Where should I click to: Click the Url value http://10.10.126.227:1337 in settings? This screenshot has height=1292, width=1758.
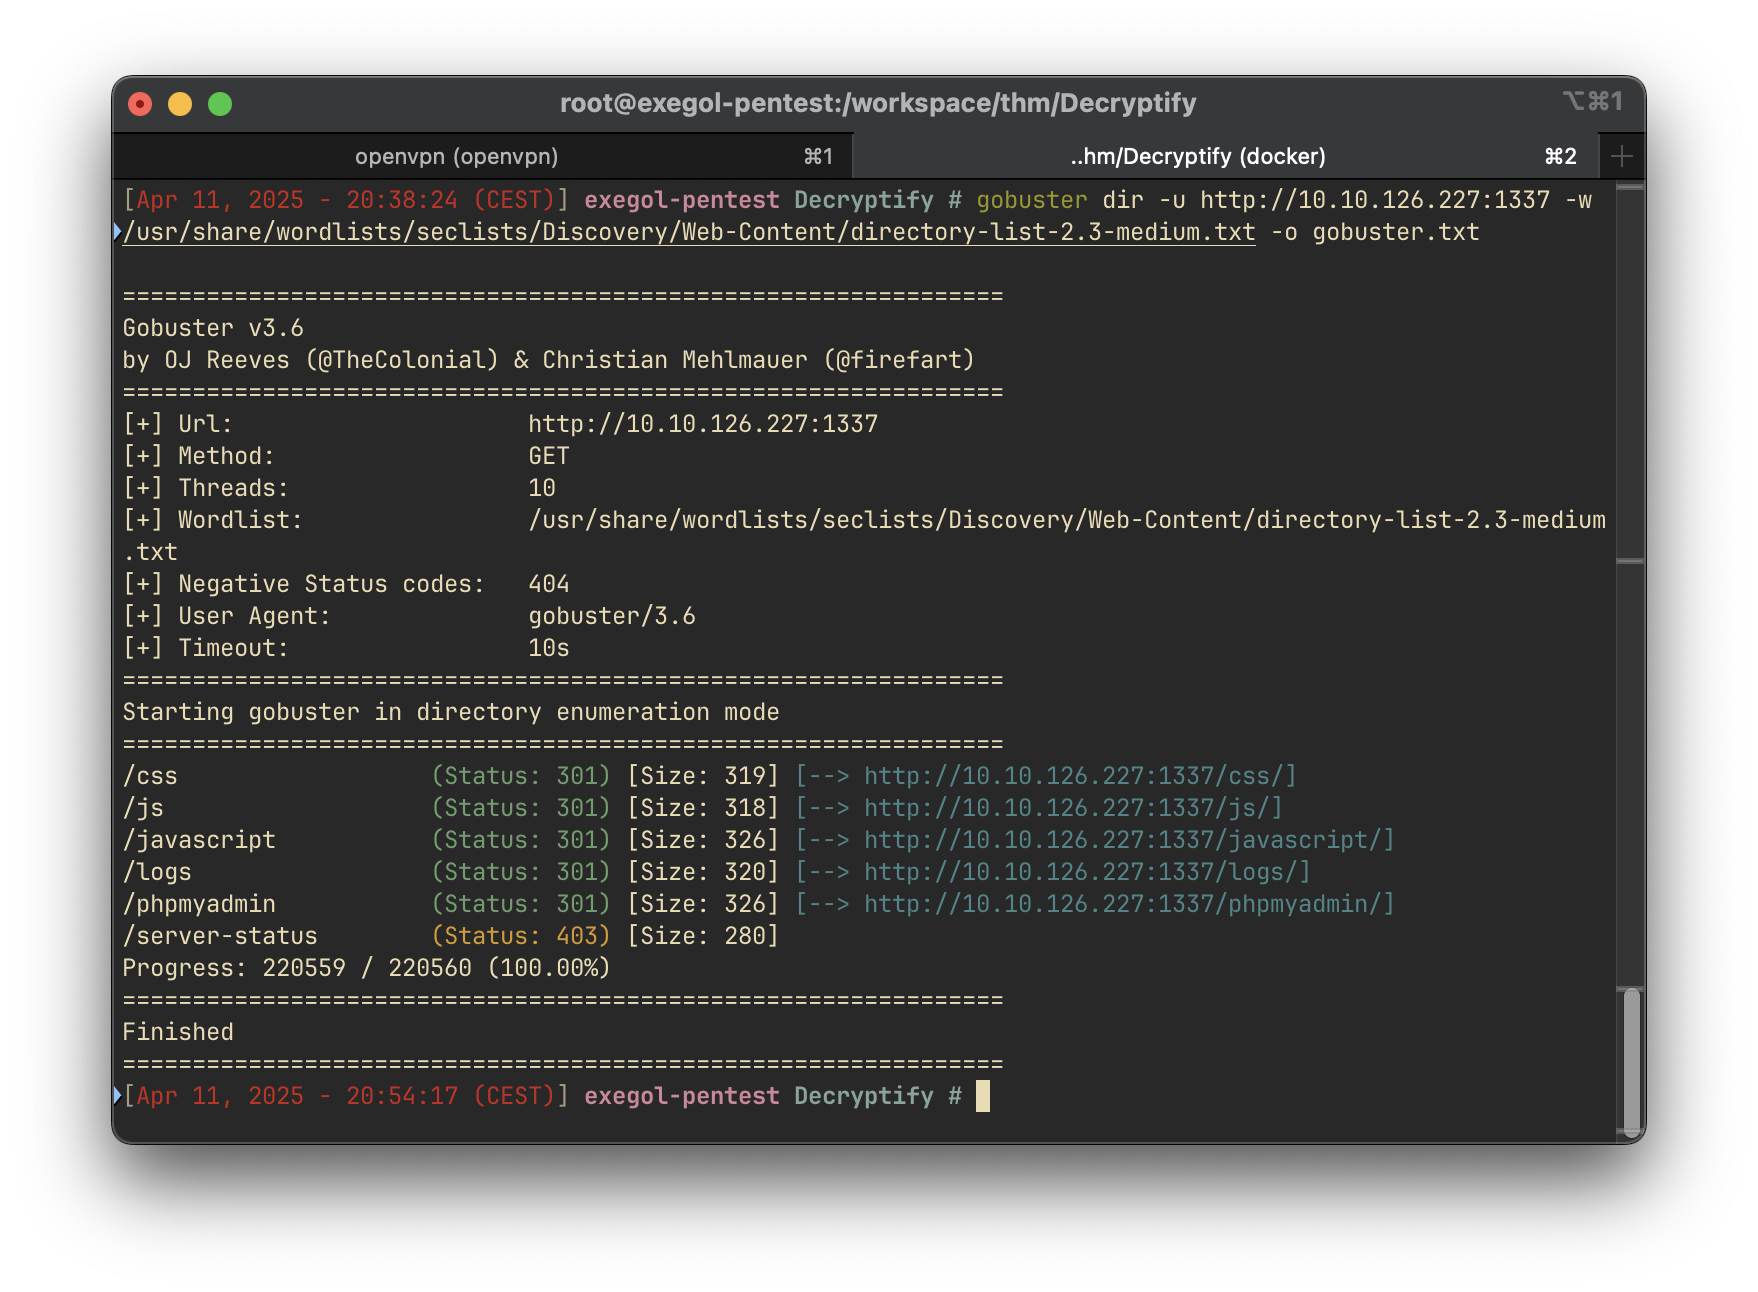pyautogui.click(x=703, y=424)
